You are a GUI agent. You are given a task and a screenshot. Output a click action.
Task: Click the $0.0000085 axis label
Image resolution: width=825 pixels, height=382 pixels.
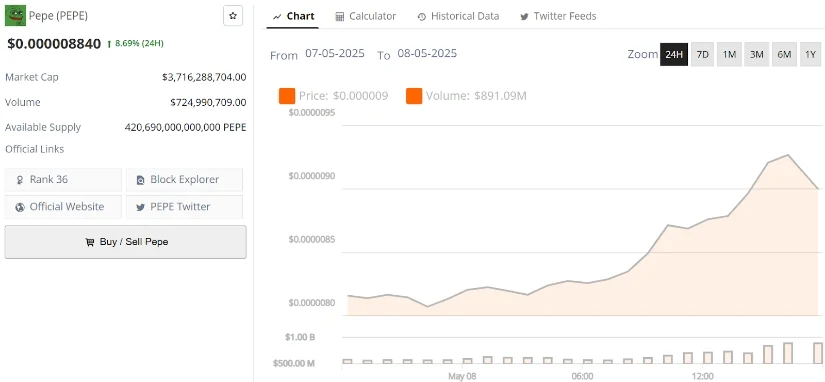312,239
